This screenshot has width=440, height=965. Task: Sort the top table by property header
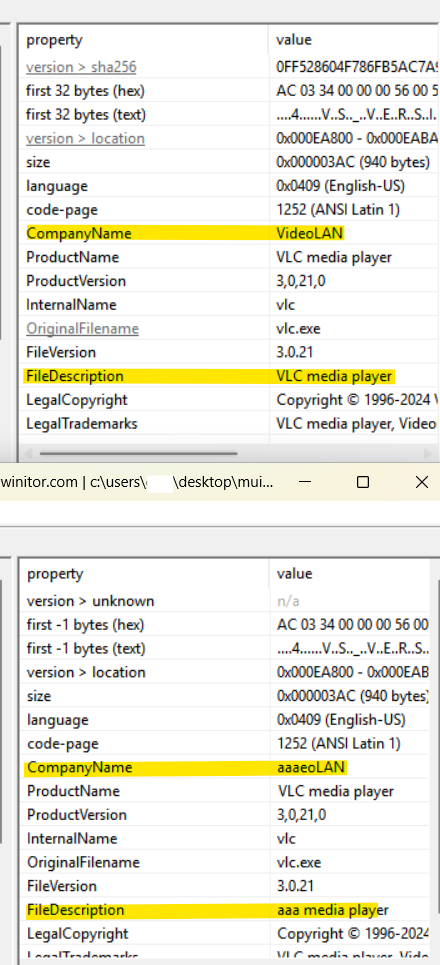tap(144, 40)
